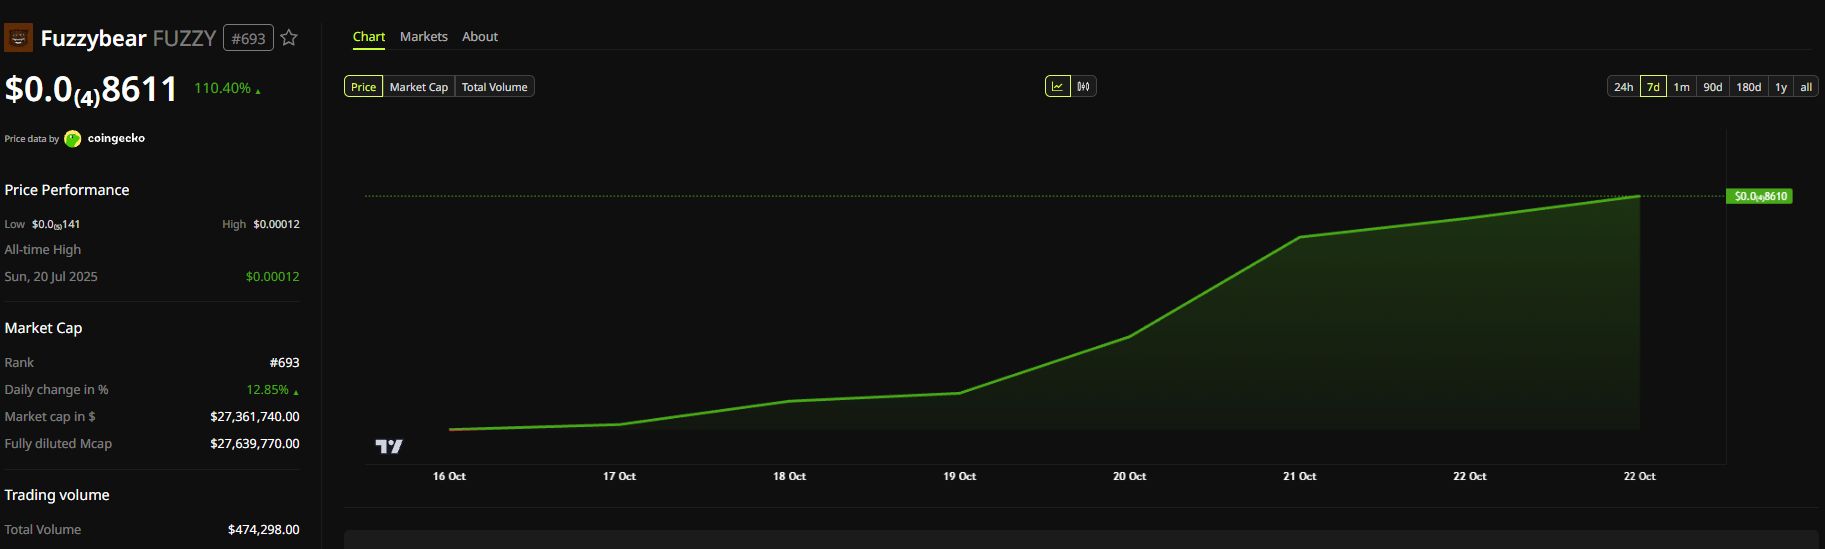Open the Chart tab
The height and width of the screenshot is (549, 1825).
[x=369, y=36]
